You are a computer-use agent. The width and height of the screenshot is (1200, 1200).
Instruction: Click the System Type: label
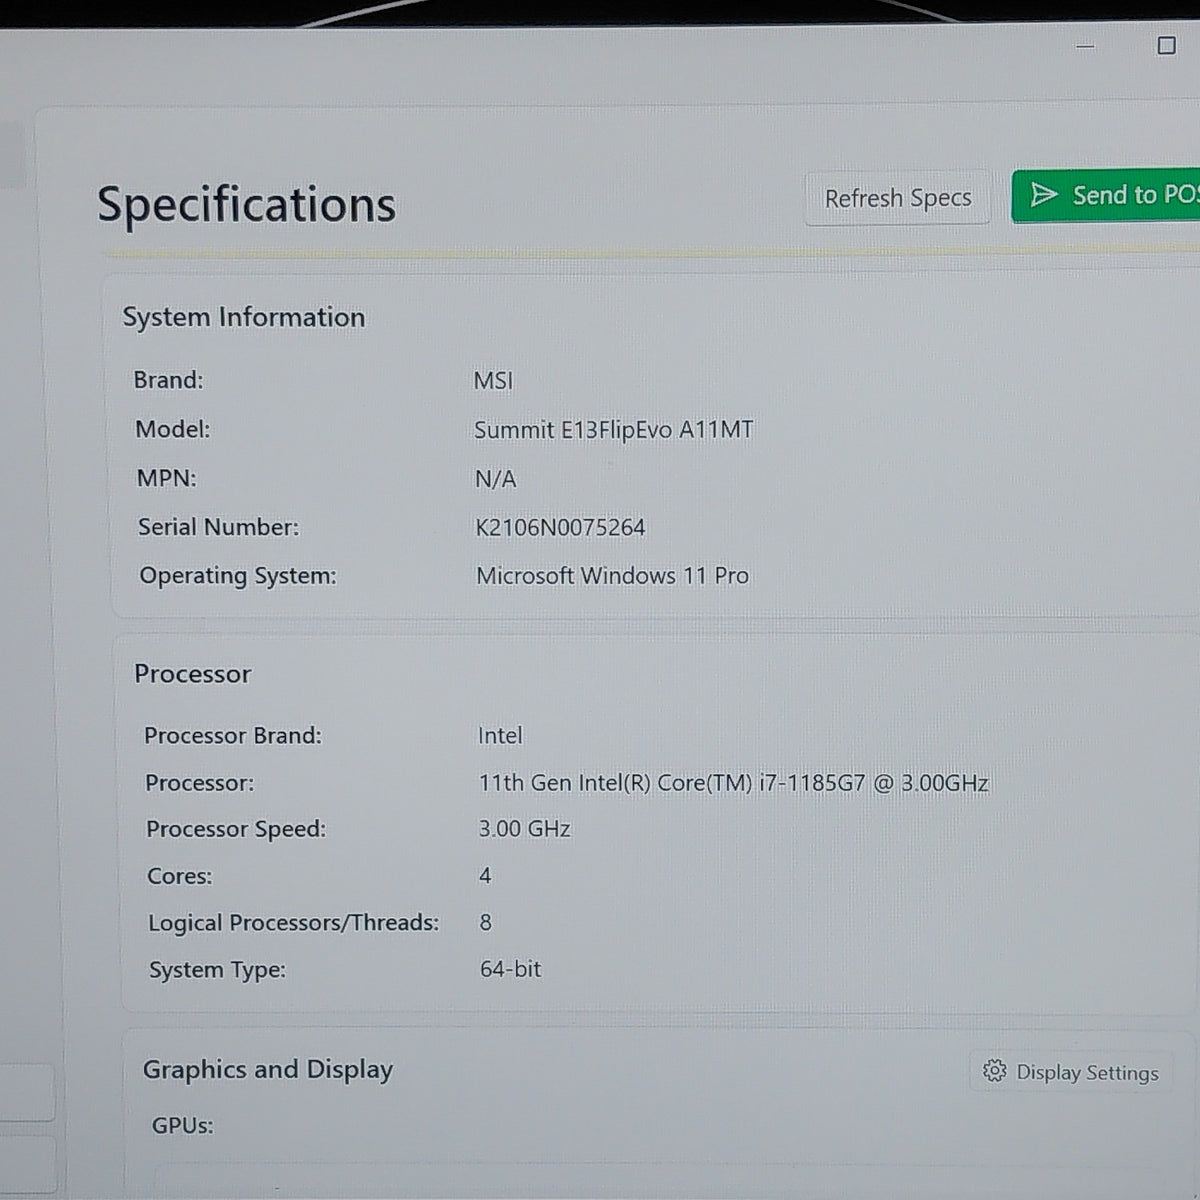(x=217, y=970)
